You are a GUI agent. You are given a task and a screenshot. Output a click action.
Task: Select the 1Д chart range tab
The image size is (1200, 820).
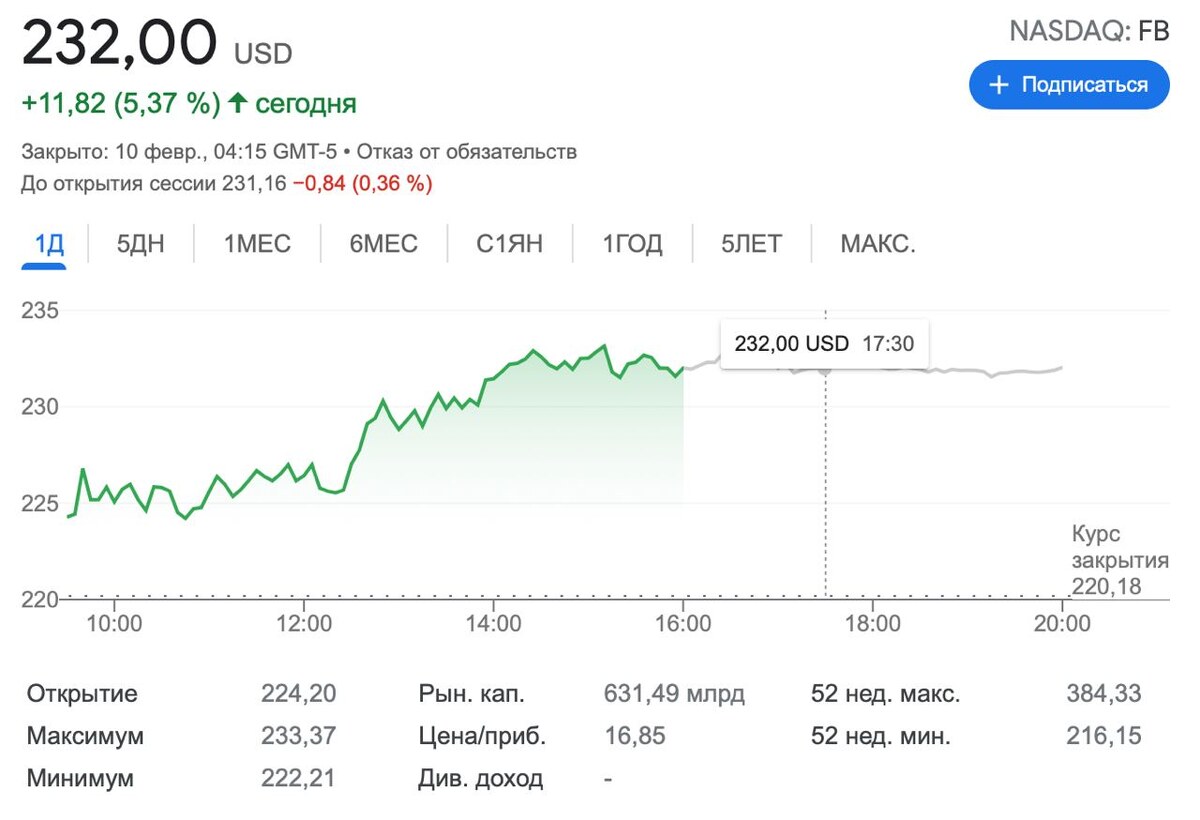pos(44,243)
